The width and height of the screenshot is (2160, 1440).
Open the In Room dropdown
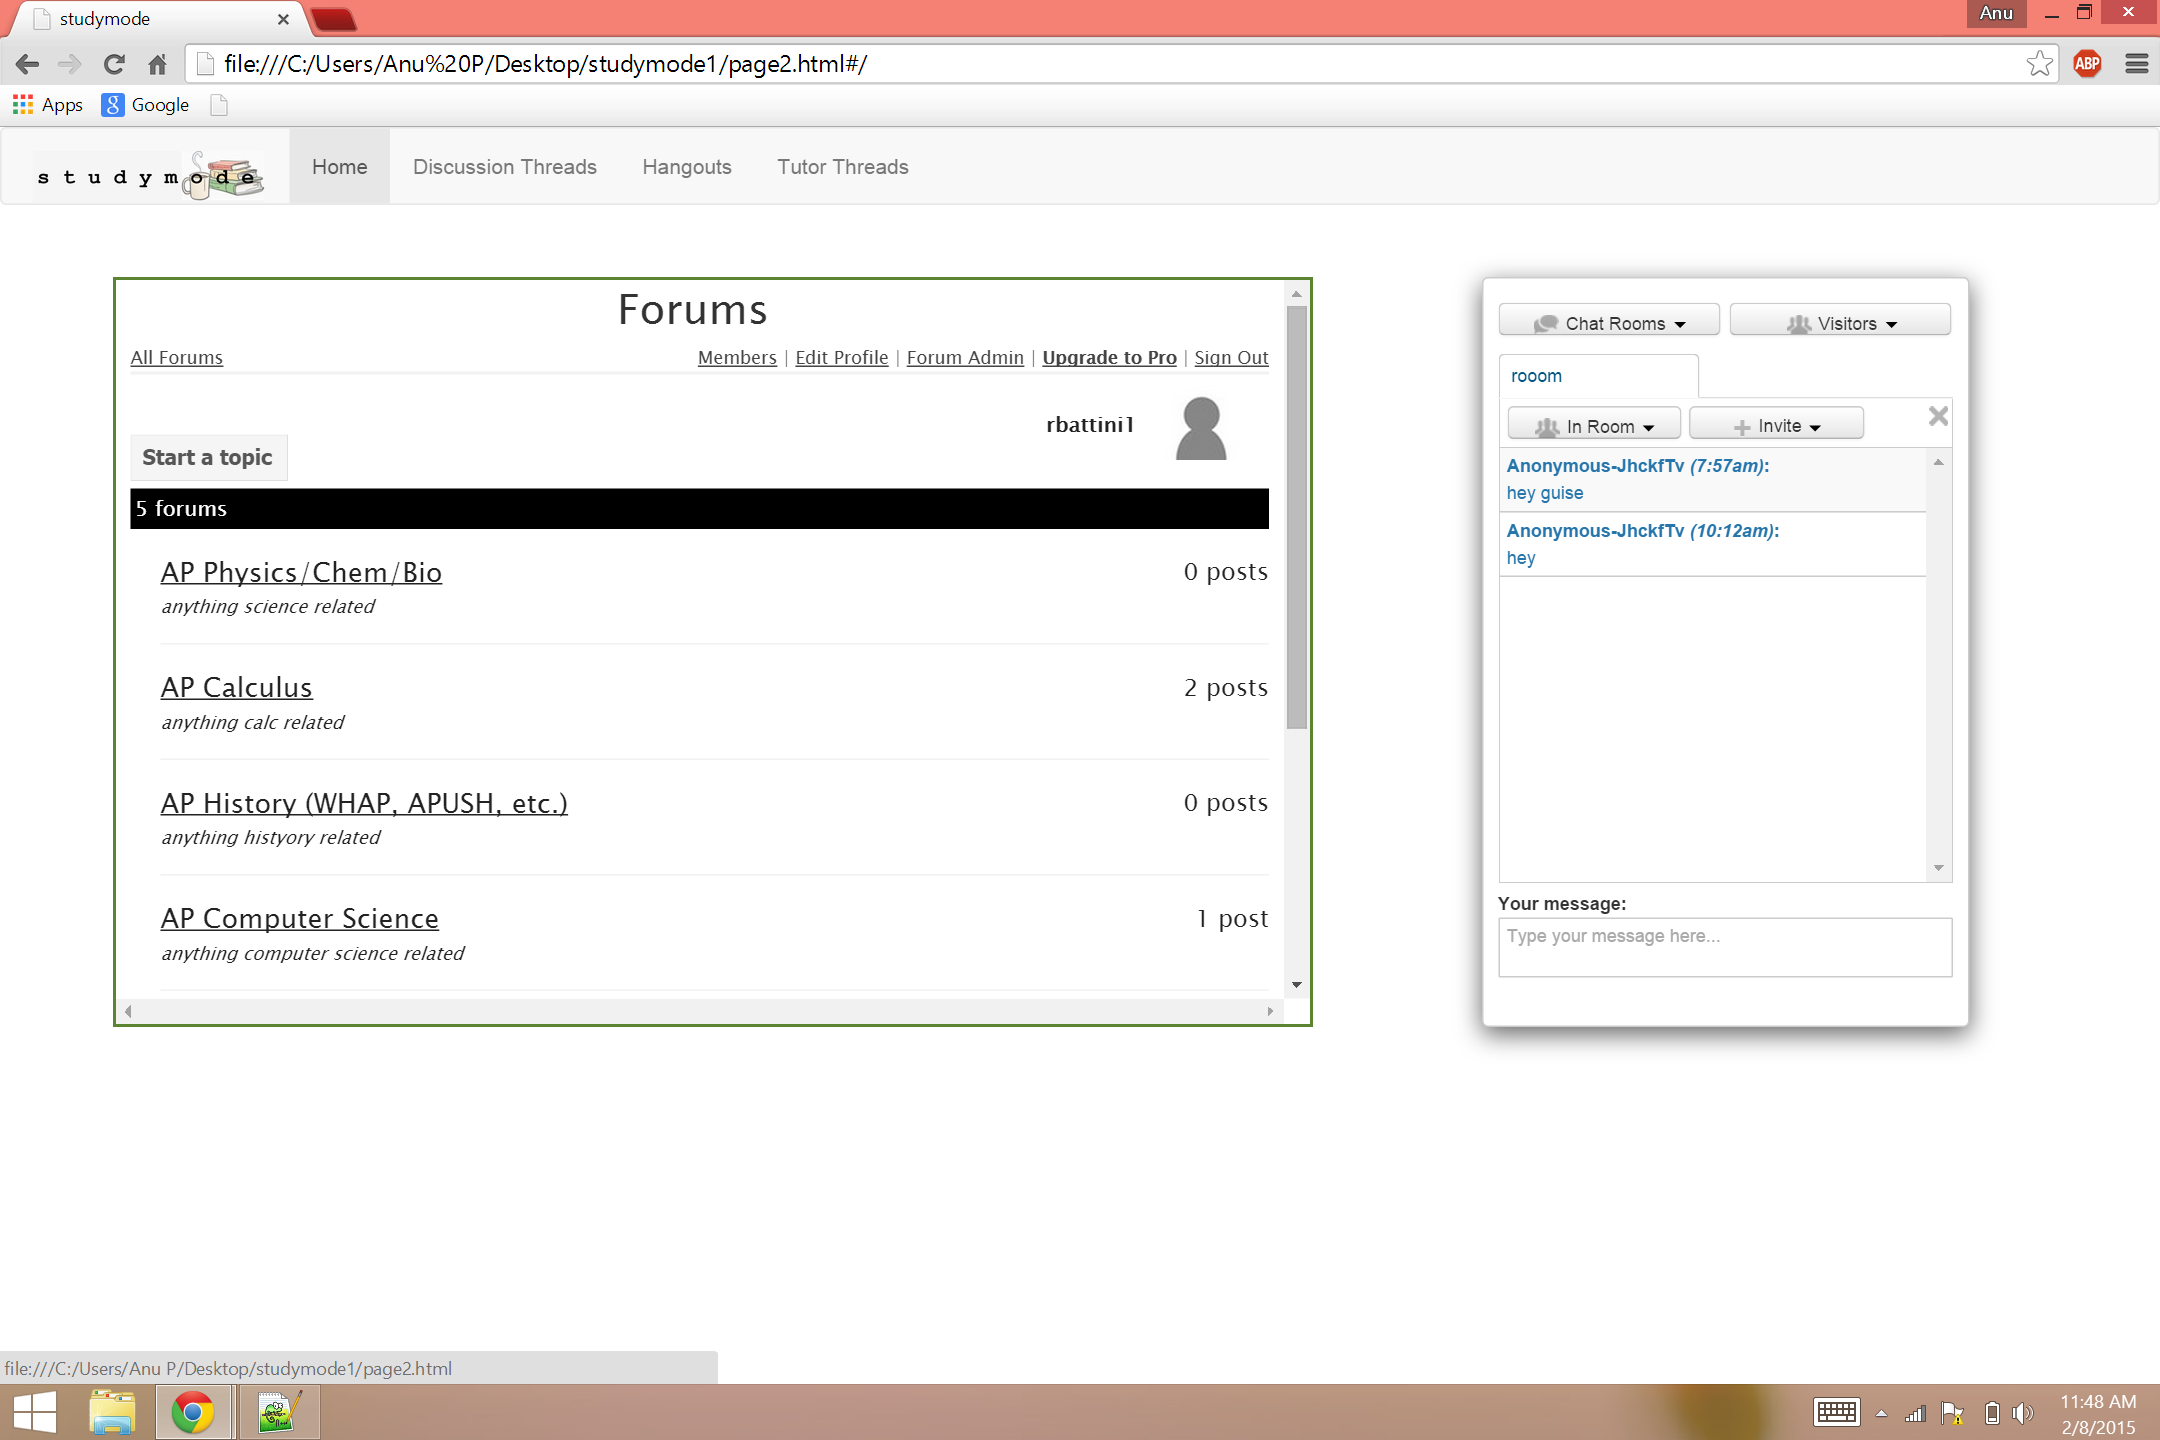(x=1594, y=426)
